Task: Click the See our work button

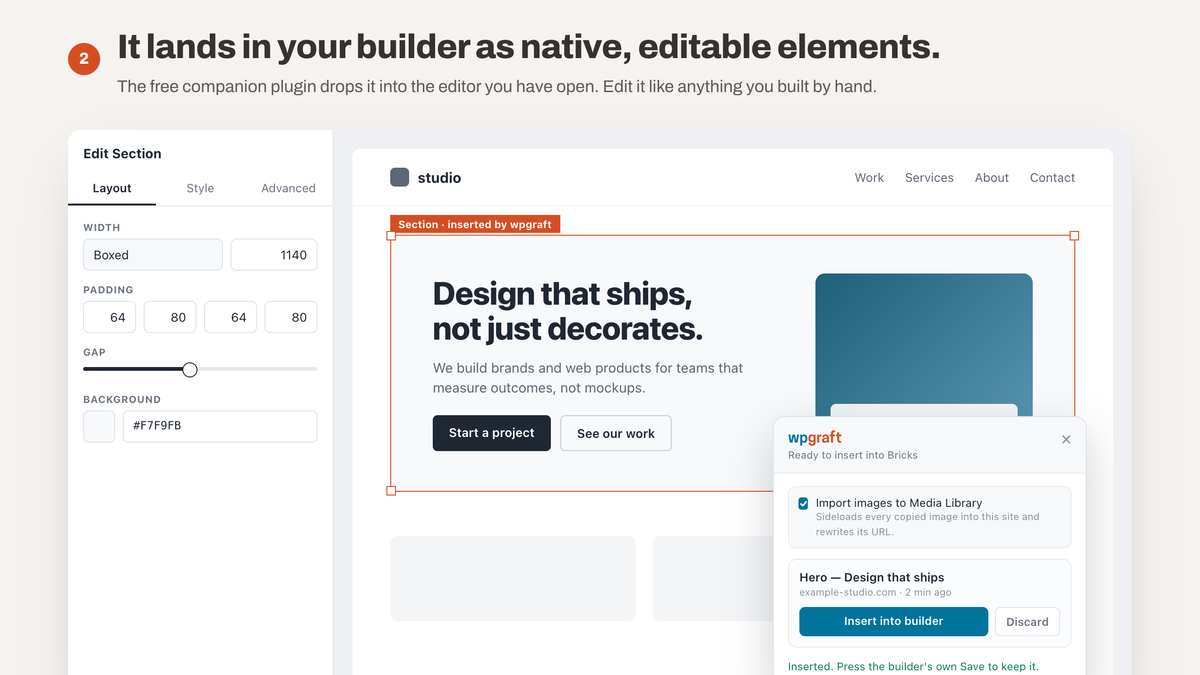Action: 616,433
